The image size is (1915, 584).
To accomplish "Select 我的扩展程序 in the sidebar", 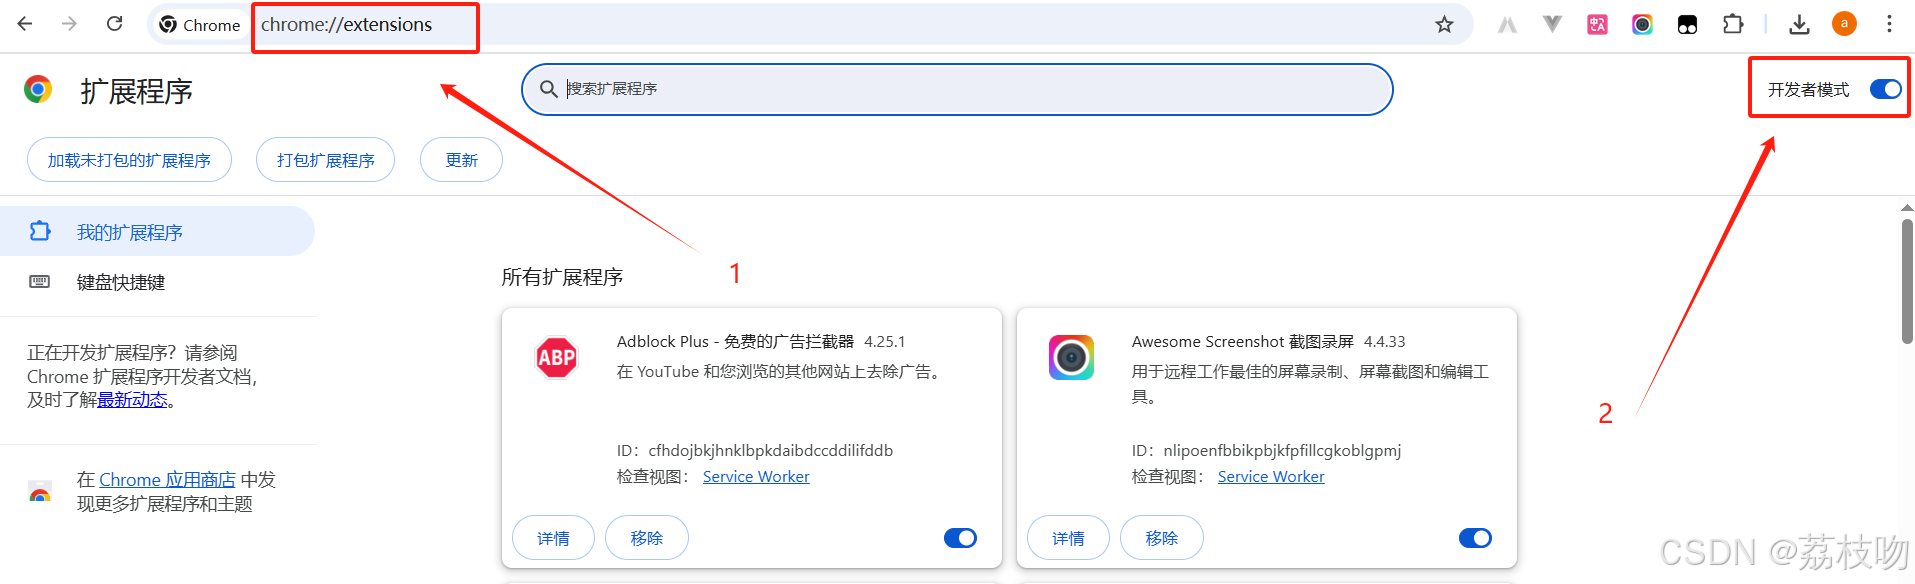I will tap(157, 231).
